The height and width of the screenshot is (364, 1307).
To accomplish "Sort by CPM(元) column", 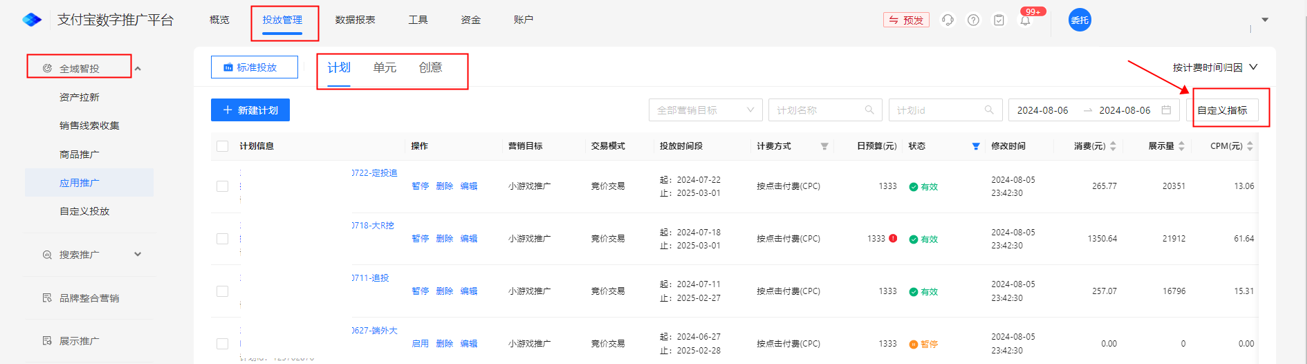I will coord(1249,146).
